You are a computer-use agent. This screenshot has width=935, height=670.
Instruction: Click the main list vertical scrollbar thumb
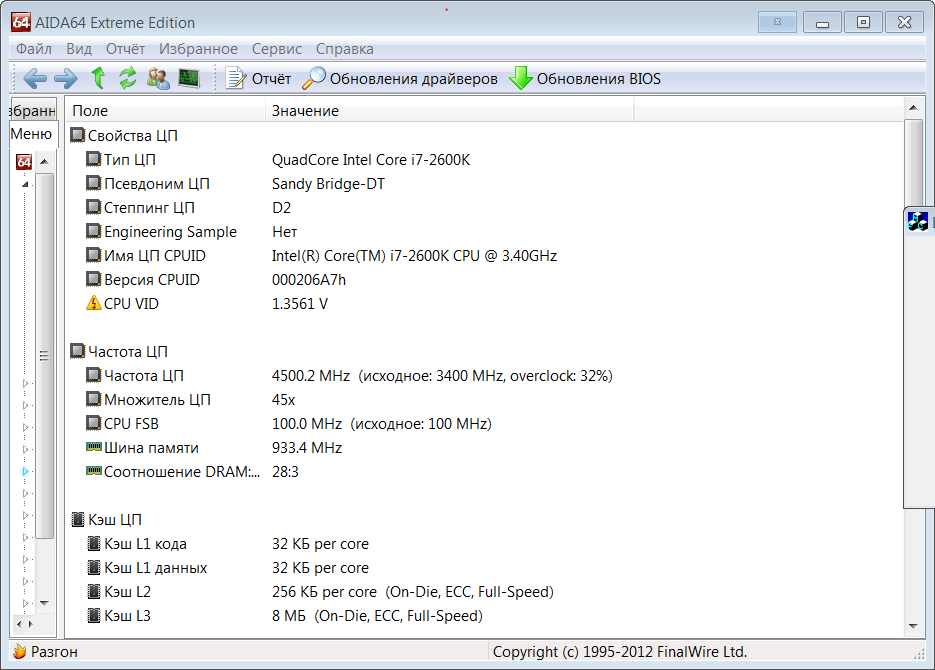tap(913, 162)
